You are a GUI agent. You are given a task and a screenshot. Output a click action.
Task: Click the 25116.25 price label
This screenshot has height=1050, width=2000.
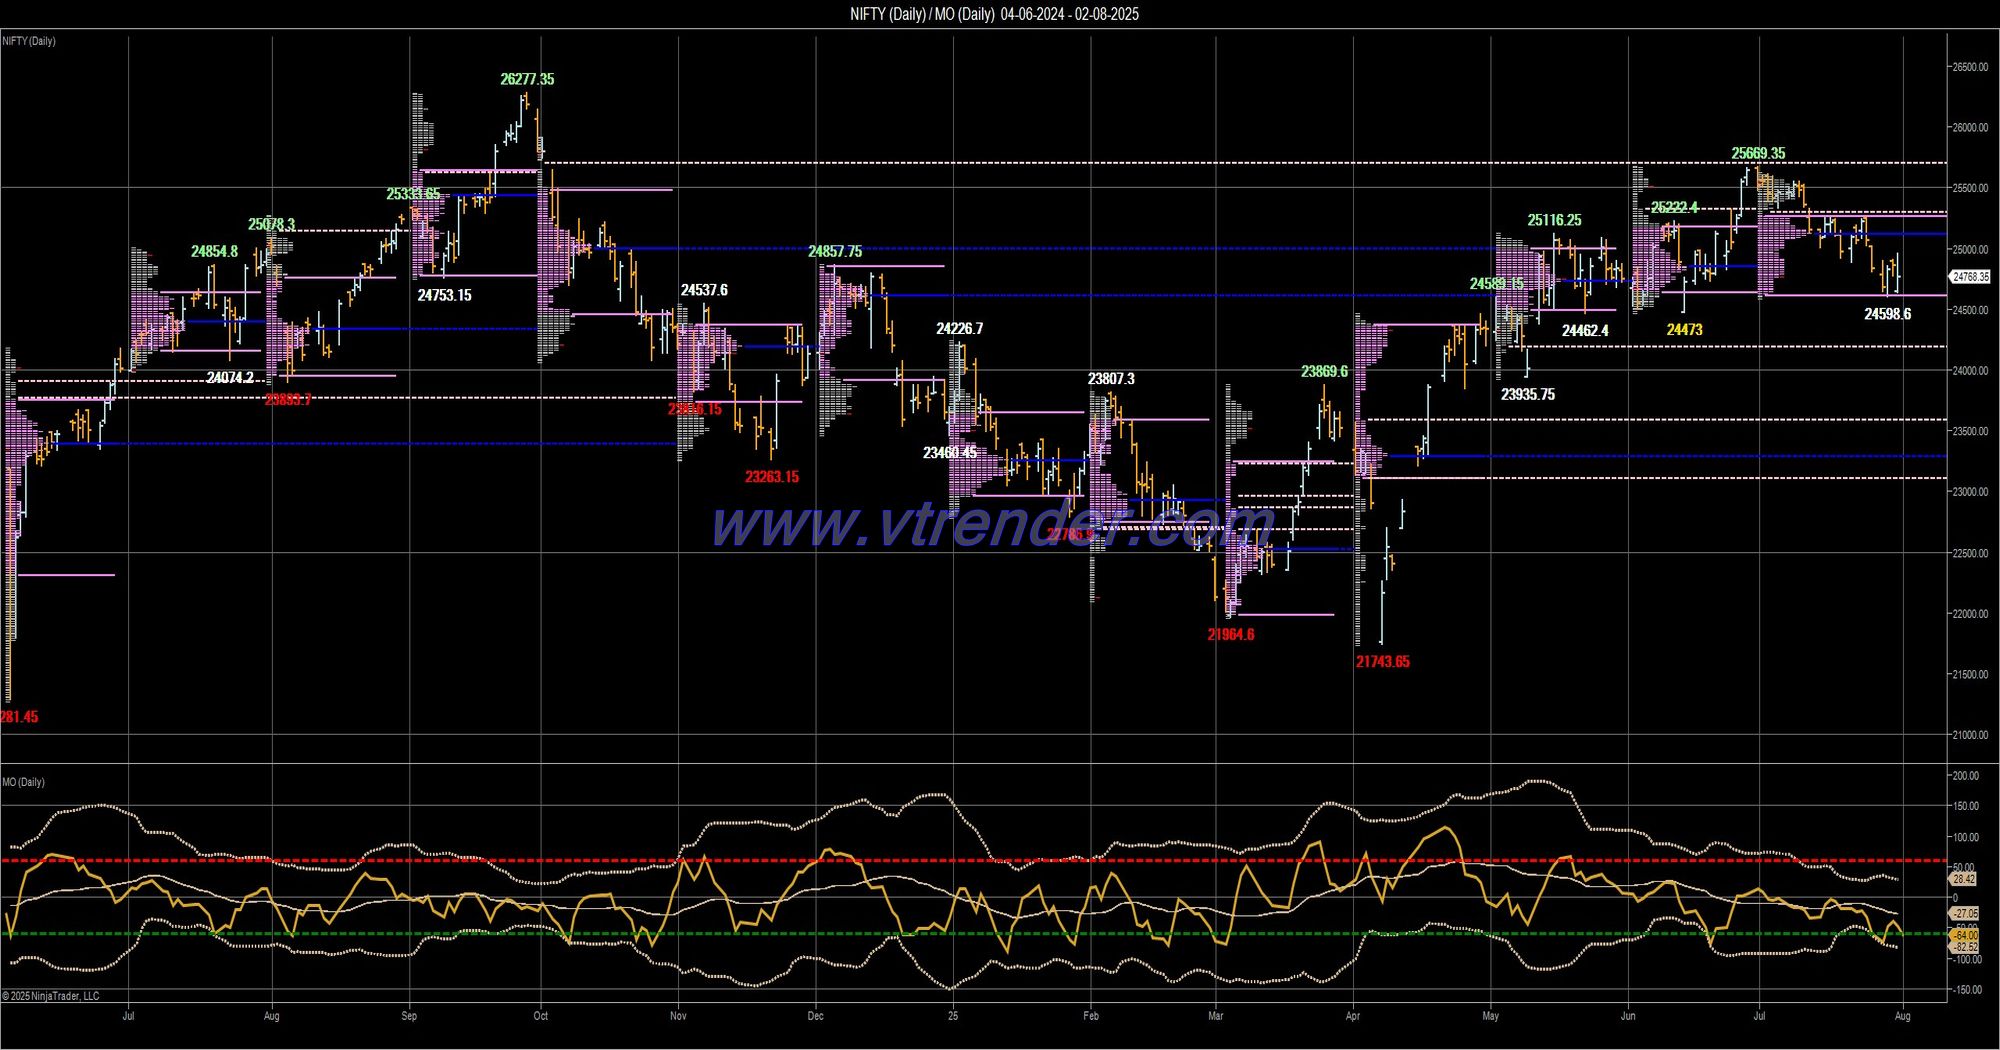(x=1554, y=220)
